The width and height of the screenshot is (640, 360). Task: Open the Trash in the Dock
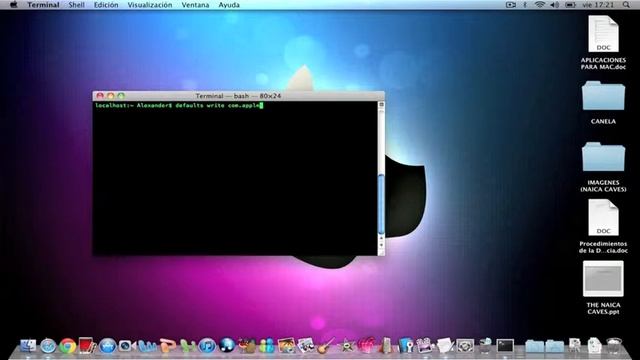tap(614, 345)
